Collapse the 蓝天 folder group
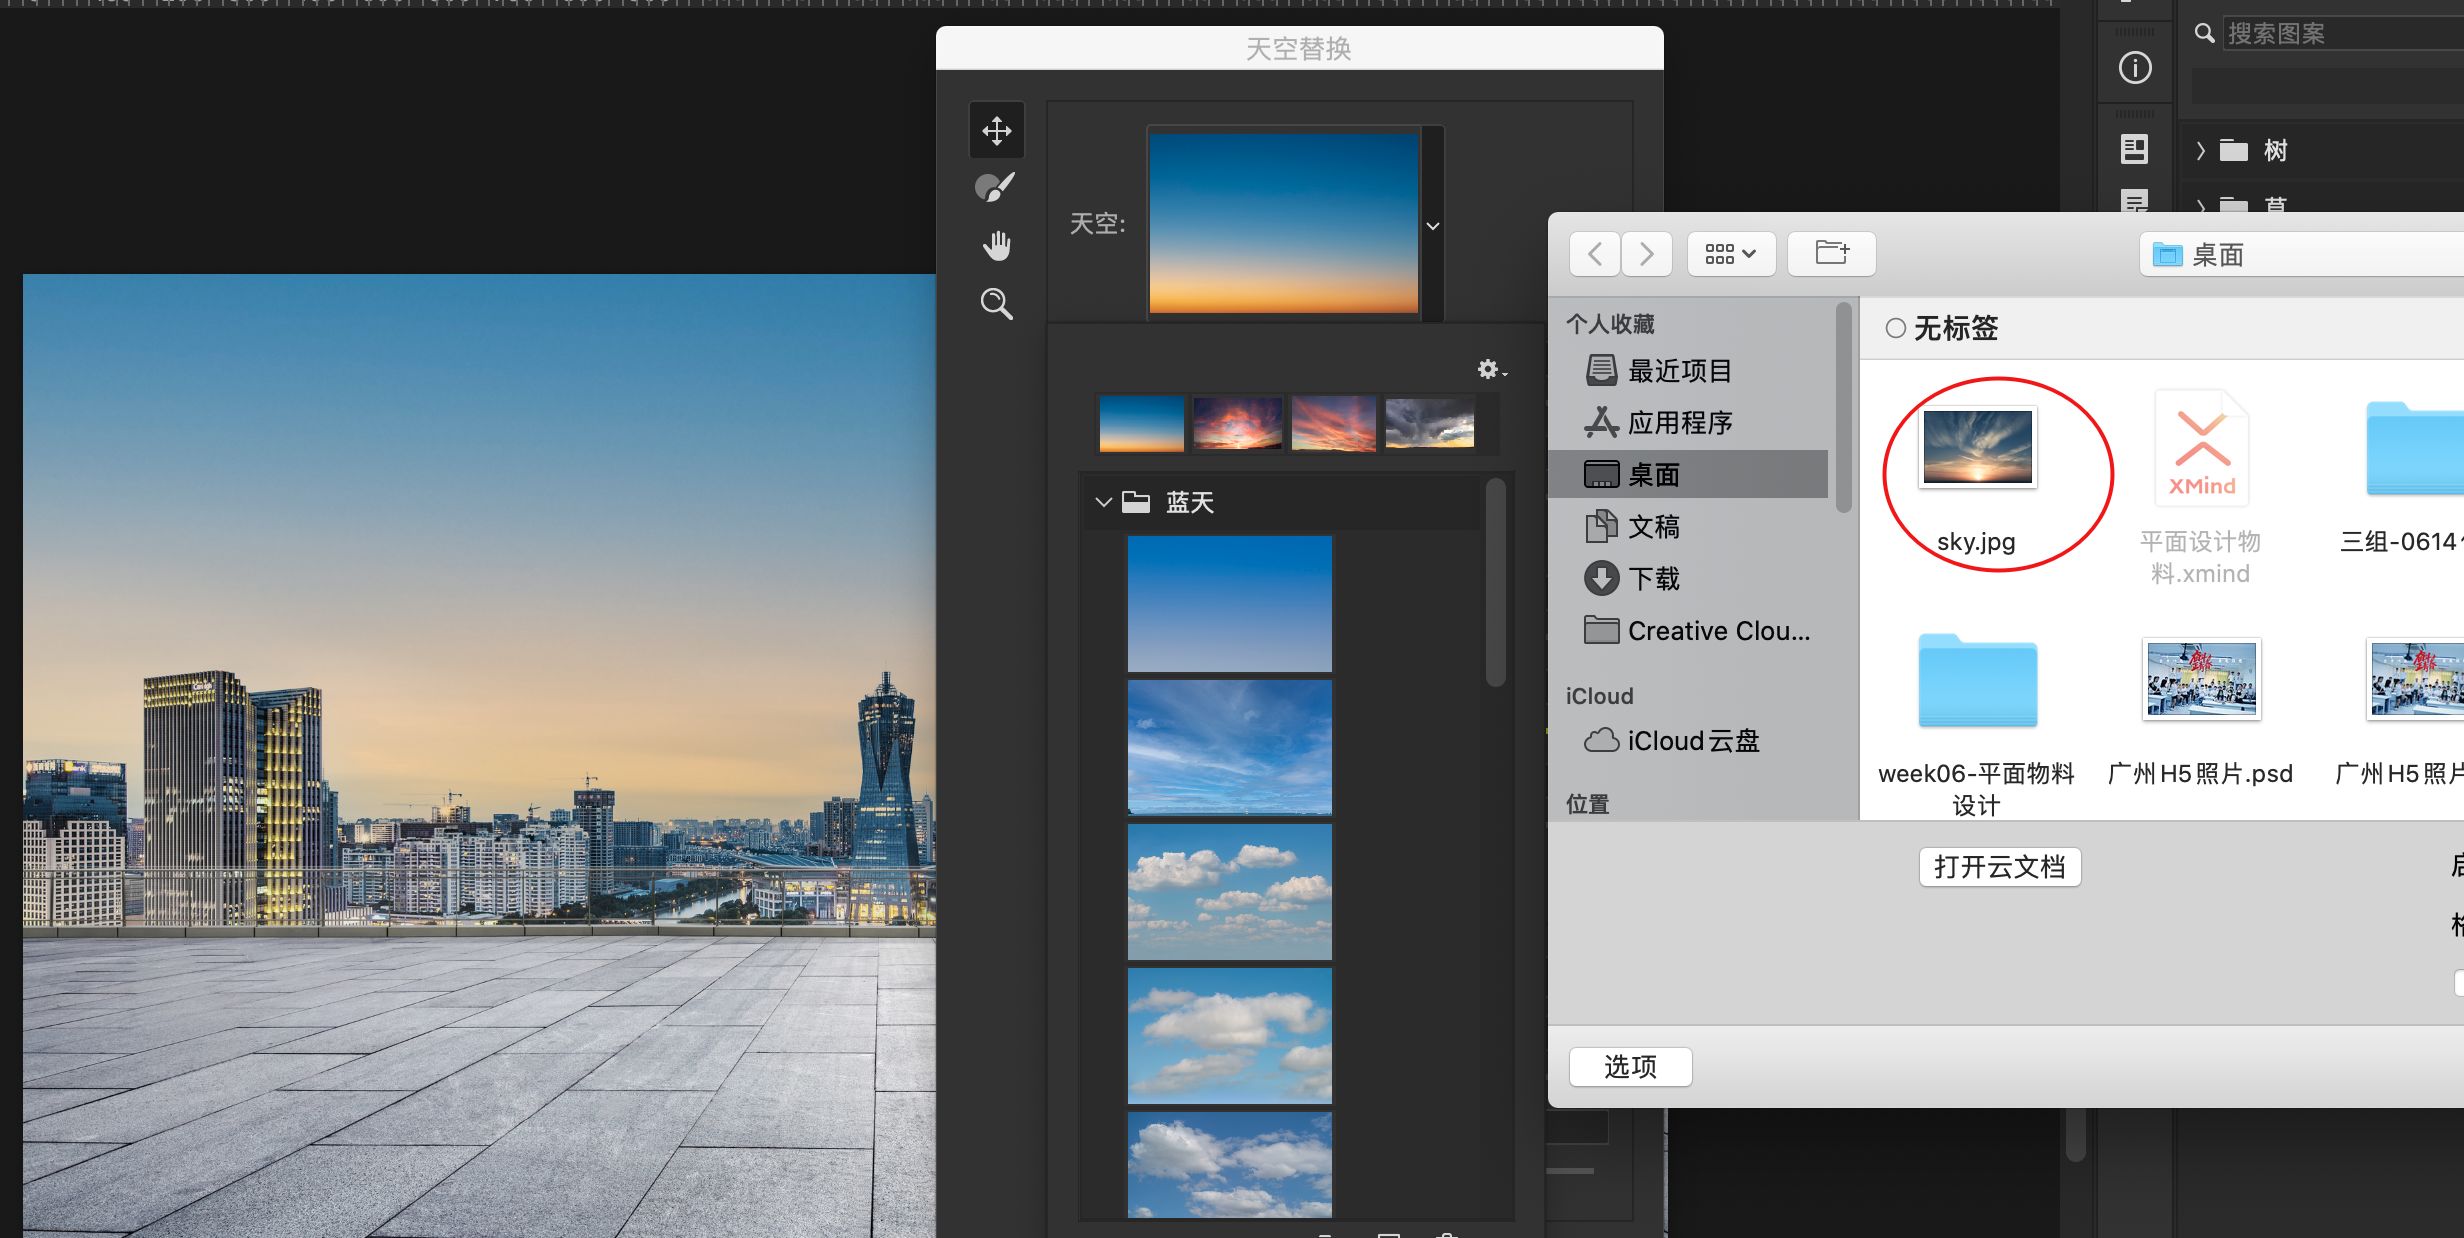Image resolution: width=2464 pixels, height=1238 pixels. [x=1103, y=502]
